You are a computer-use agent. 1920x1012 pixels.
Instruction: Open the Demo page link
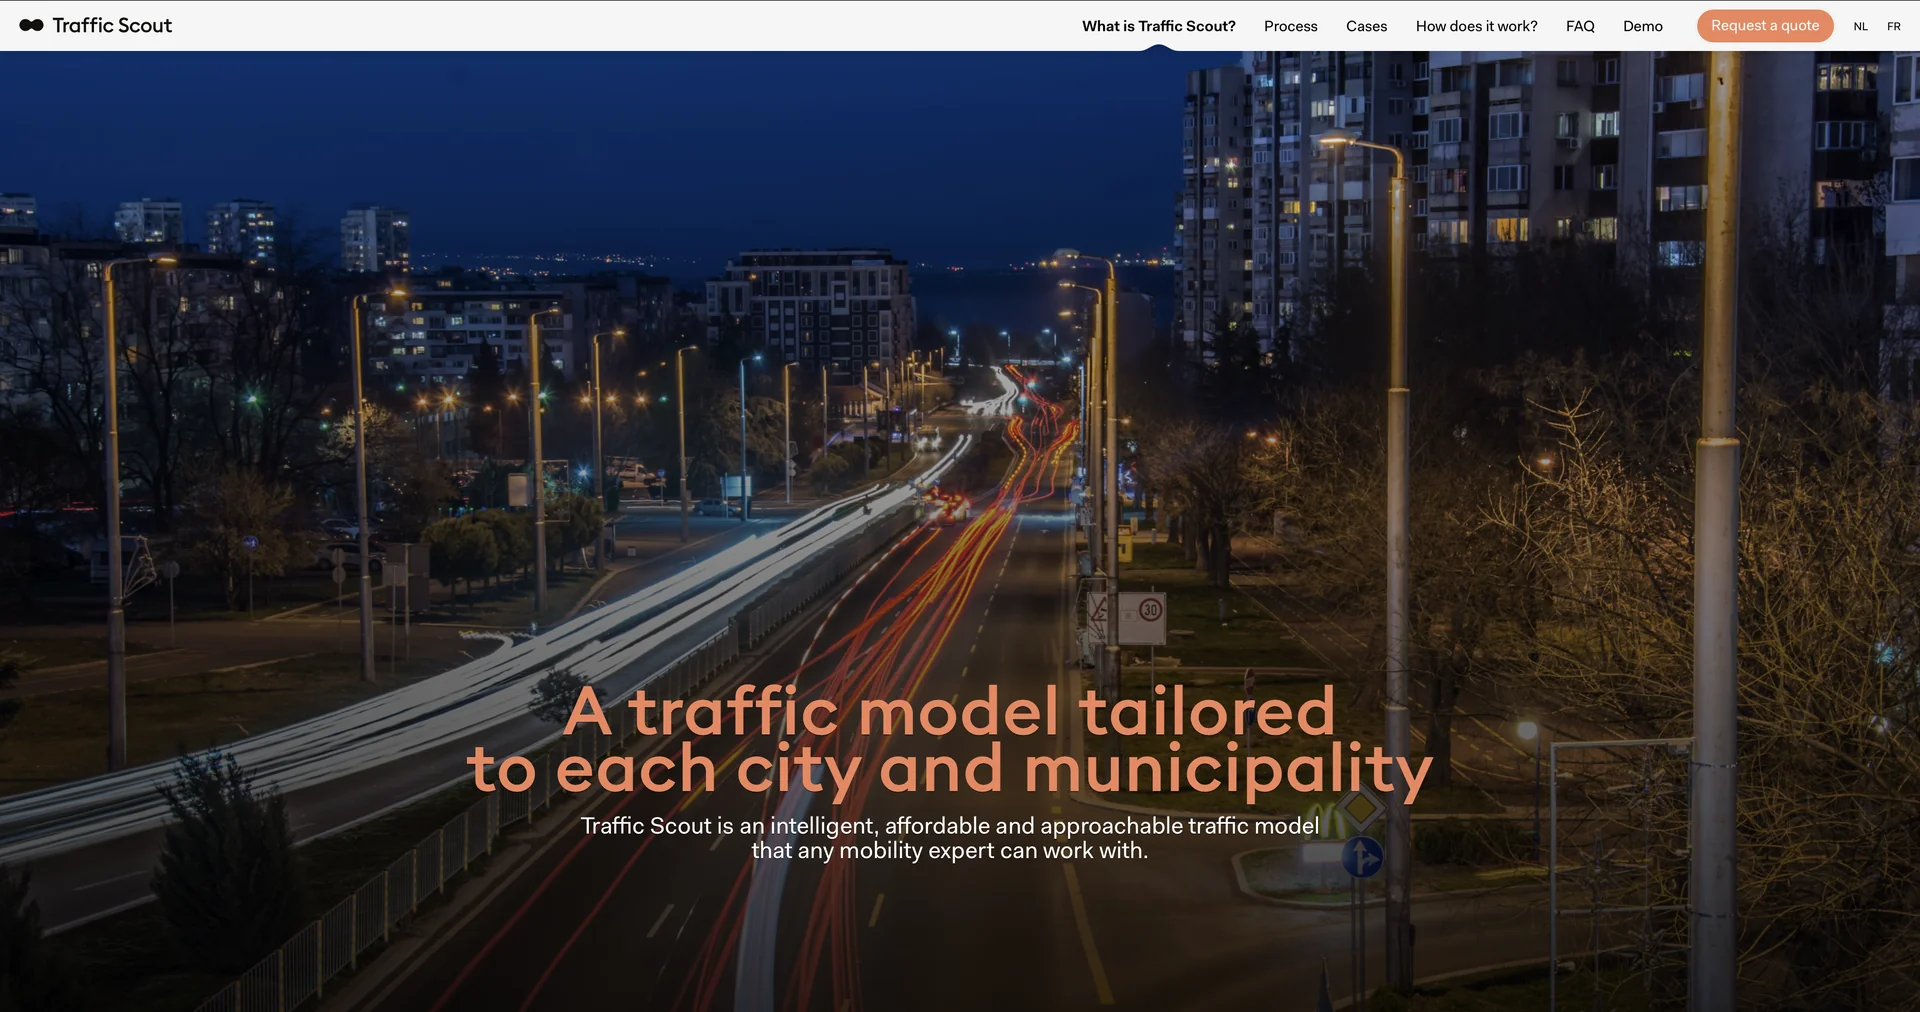click(1642, 26)
